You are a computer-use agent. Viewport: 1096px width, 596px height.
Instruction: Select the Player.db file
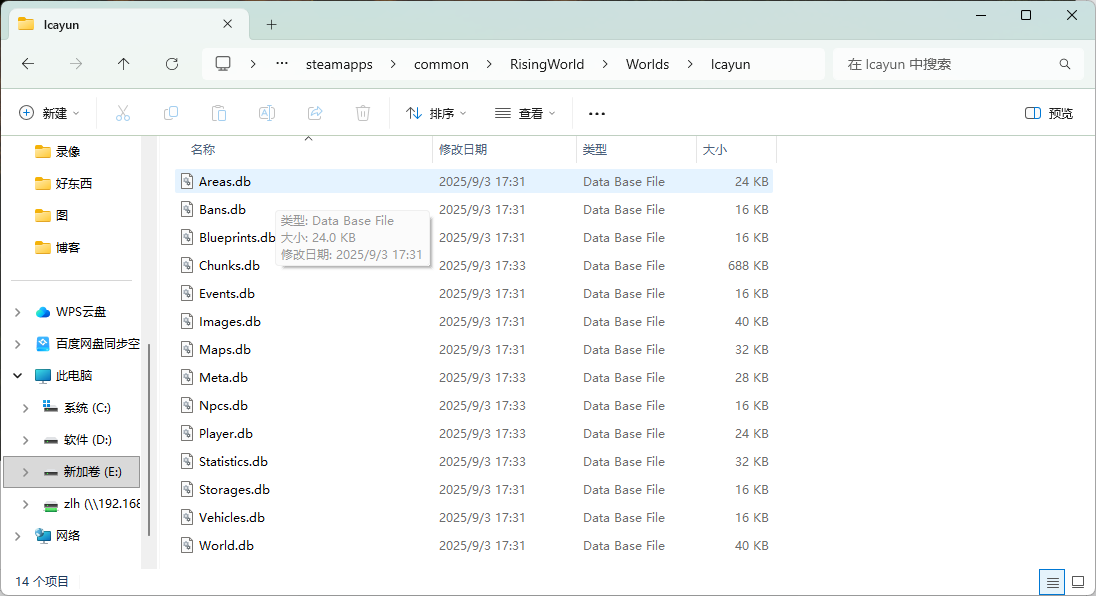(474, 434)
